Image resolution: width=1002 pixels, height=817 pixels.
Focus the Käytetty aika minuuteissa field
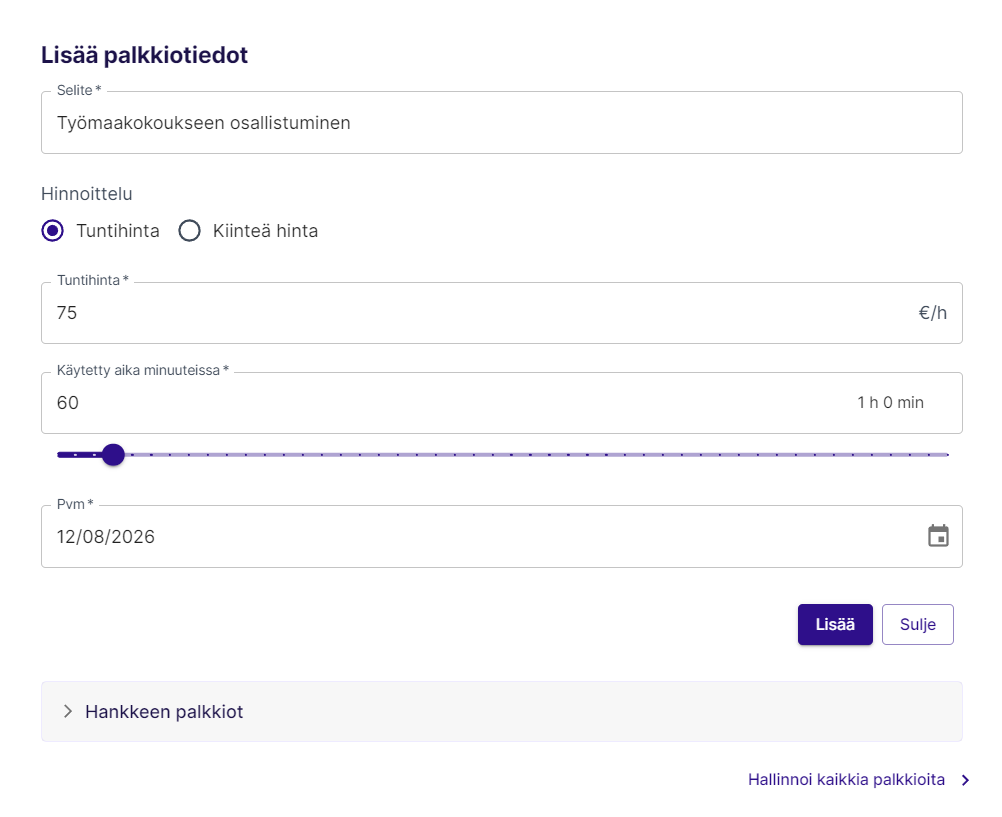coord(440,403)
